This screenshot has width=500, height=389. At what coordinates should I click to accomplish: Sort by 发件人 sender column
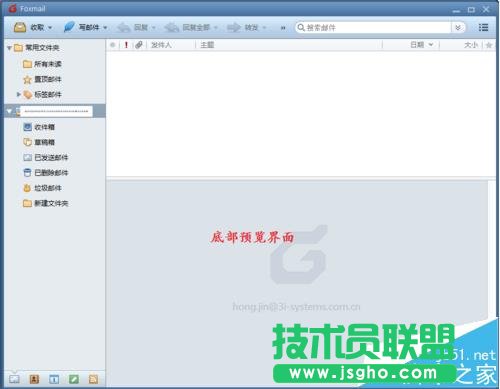(x=161, y=45)
